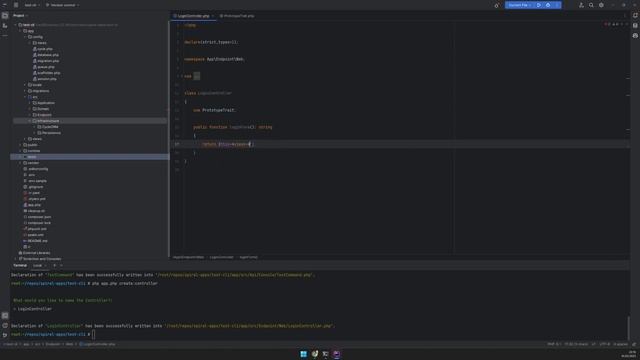
Task: Open Search Everywhere magnifier
Action: (591, 5)
